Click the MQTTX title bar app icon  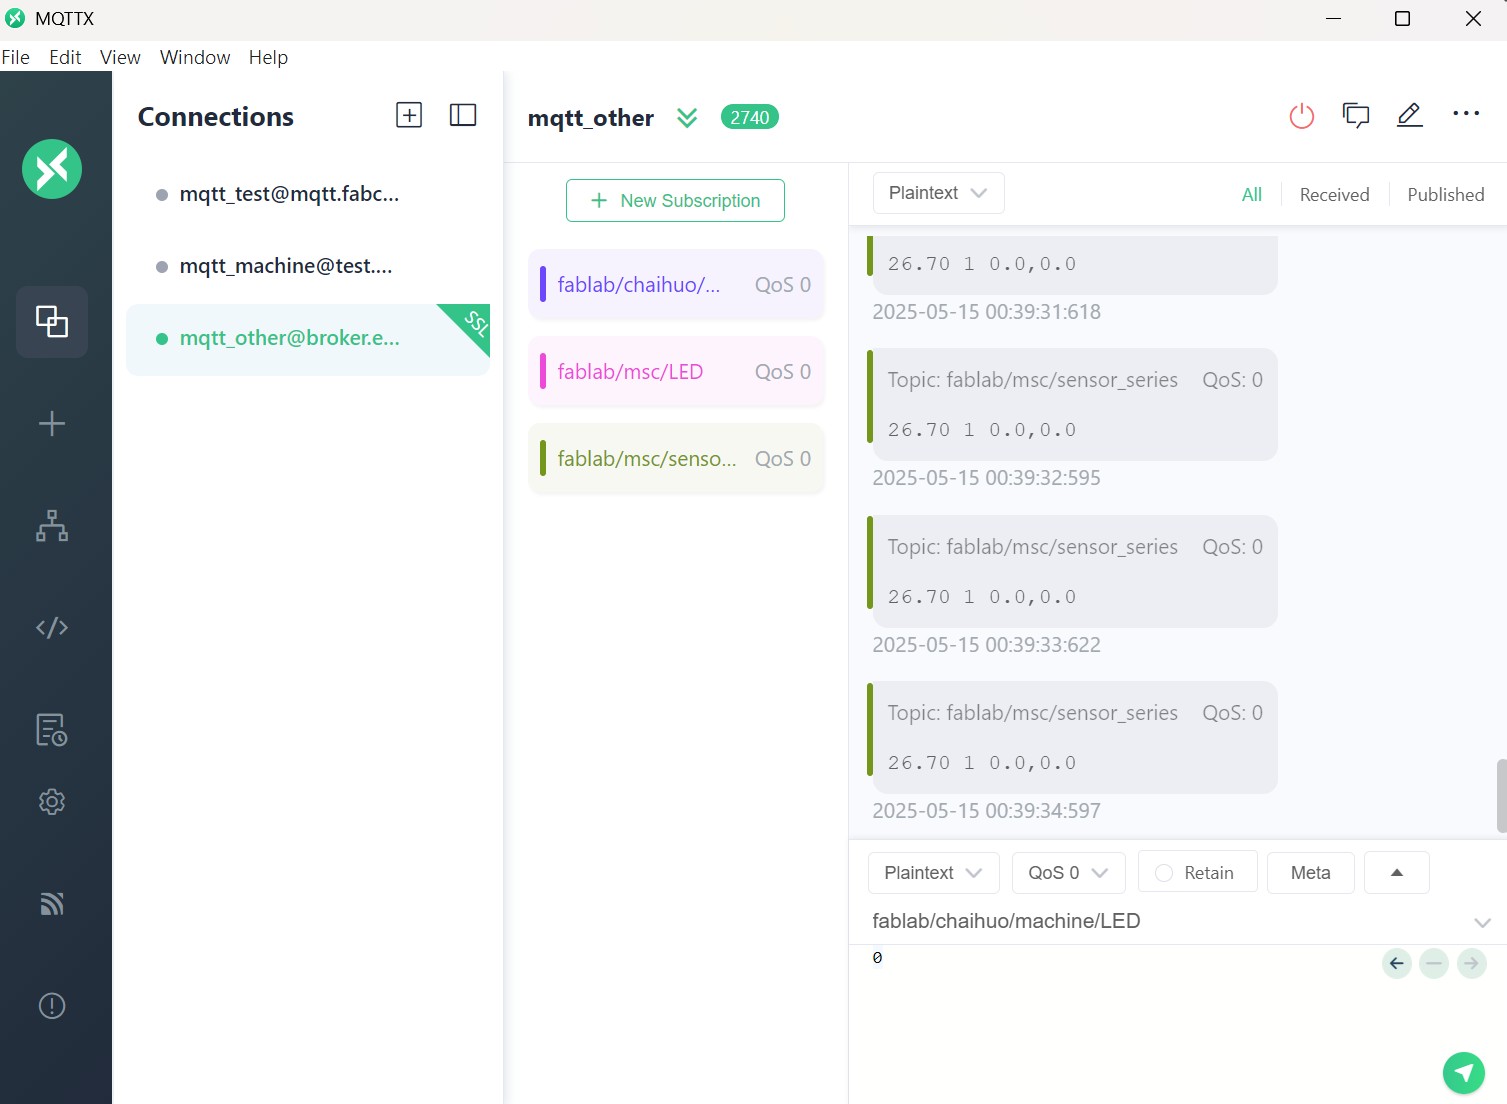click(x=15, y=18)
